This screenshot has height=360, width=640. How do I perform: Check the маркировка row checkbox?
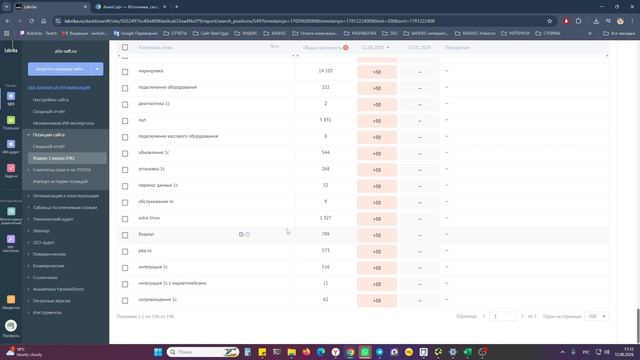[x=125, y=72]
